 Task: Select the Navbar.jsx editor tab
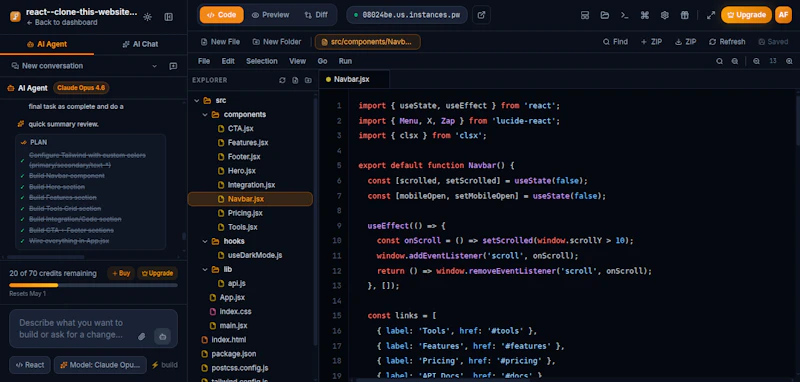354,80
